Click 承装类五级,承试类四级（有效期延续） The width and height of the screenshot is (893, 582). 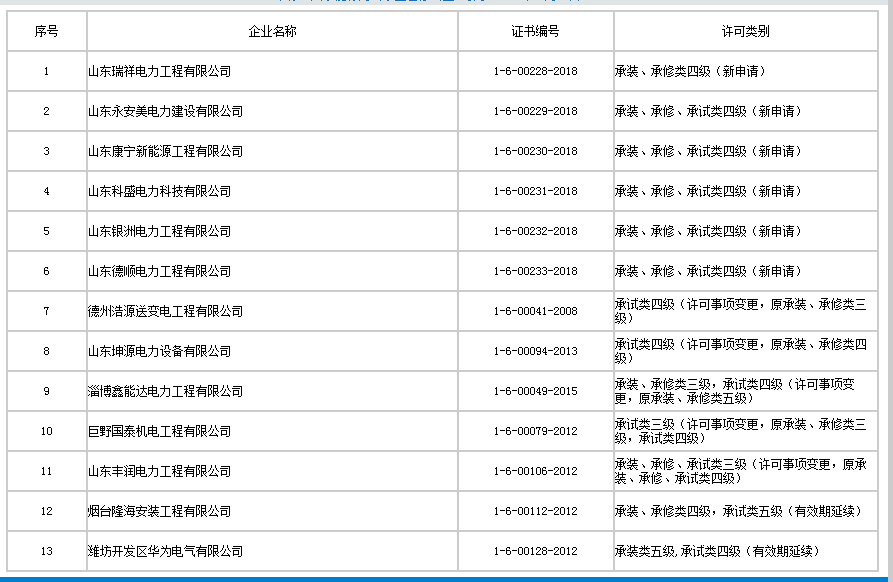(x=718, y=551)
